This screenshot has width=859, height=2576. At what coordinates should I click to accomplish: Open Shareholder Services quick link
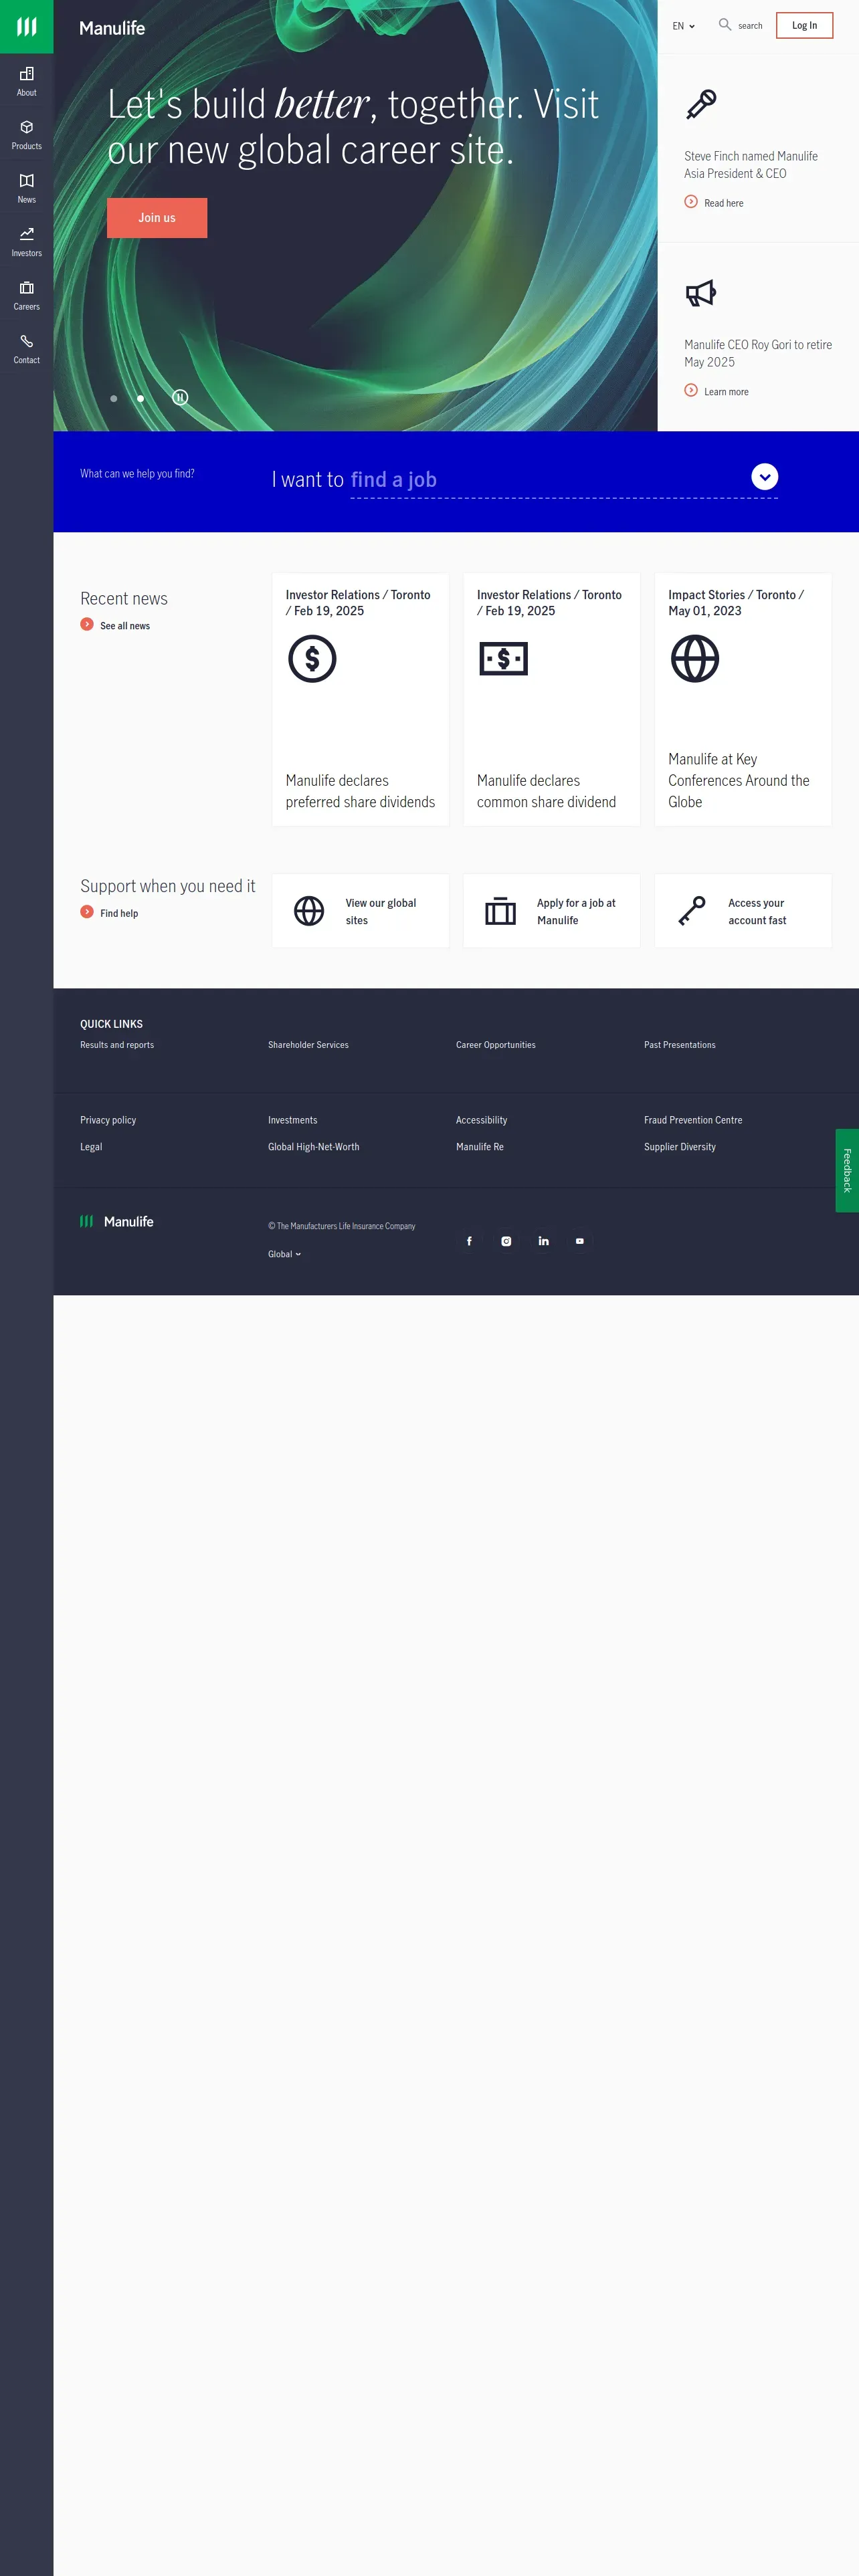[308, 1045]
